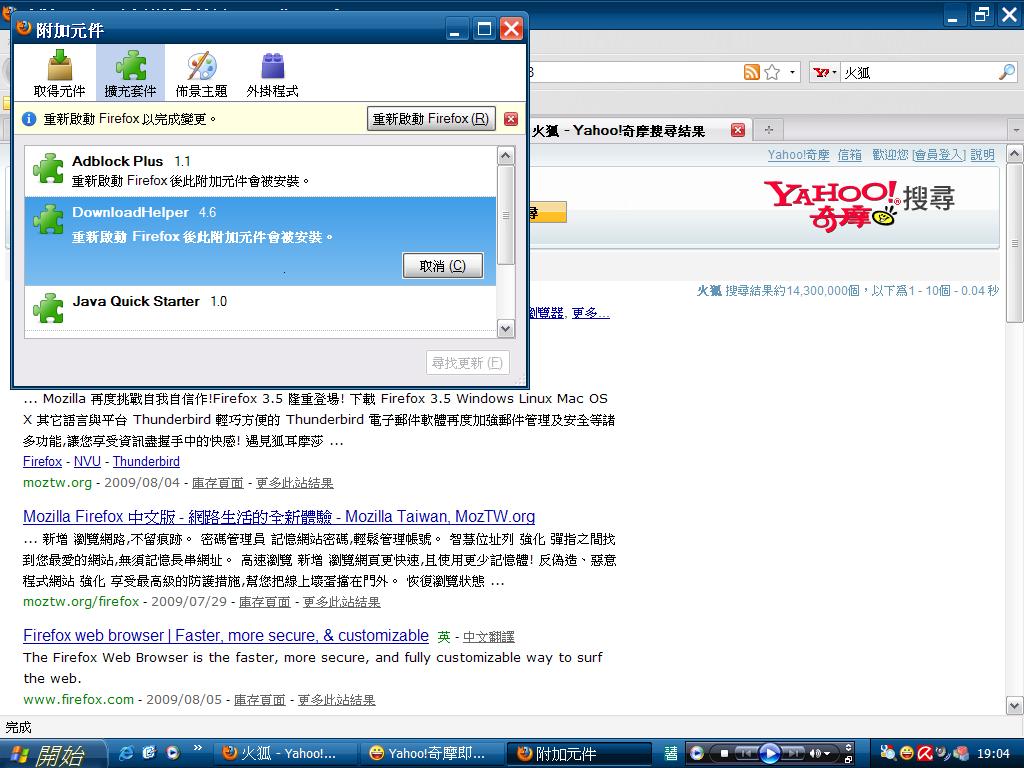This screenshot has width=1024, height=768.
Task: Dismiss the restart notification bar
Action: tap(511, 119)
